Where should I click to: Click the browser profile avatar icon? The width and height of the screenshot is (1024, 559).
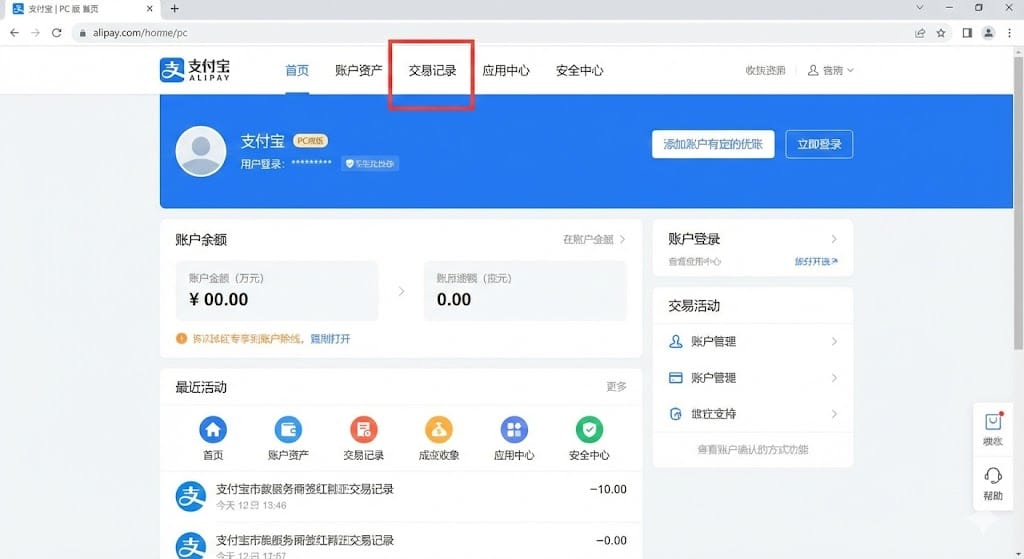pos(989,33)
